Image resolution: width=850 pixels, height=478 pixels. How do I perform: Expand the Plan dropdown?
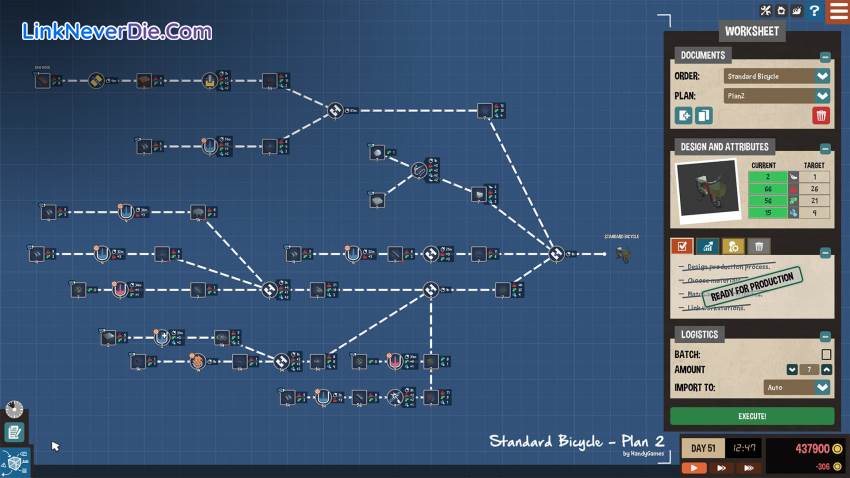822,96
